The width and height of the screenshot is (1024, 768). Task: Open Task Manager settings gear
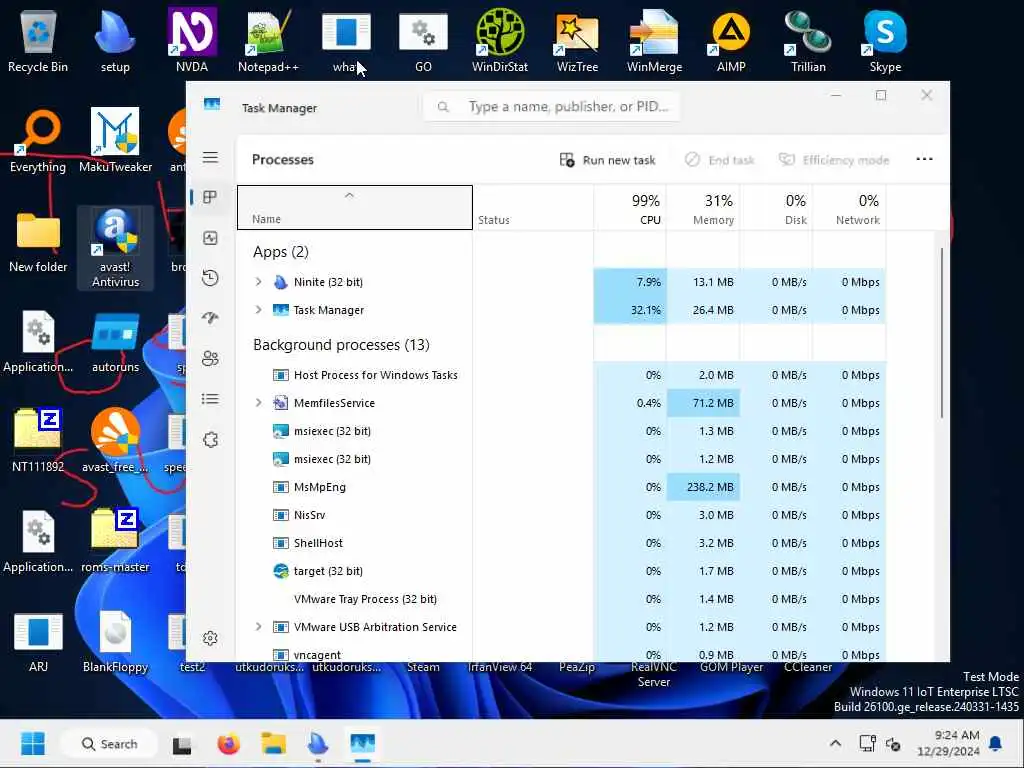click(210, 638)
